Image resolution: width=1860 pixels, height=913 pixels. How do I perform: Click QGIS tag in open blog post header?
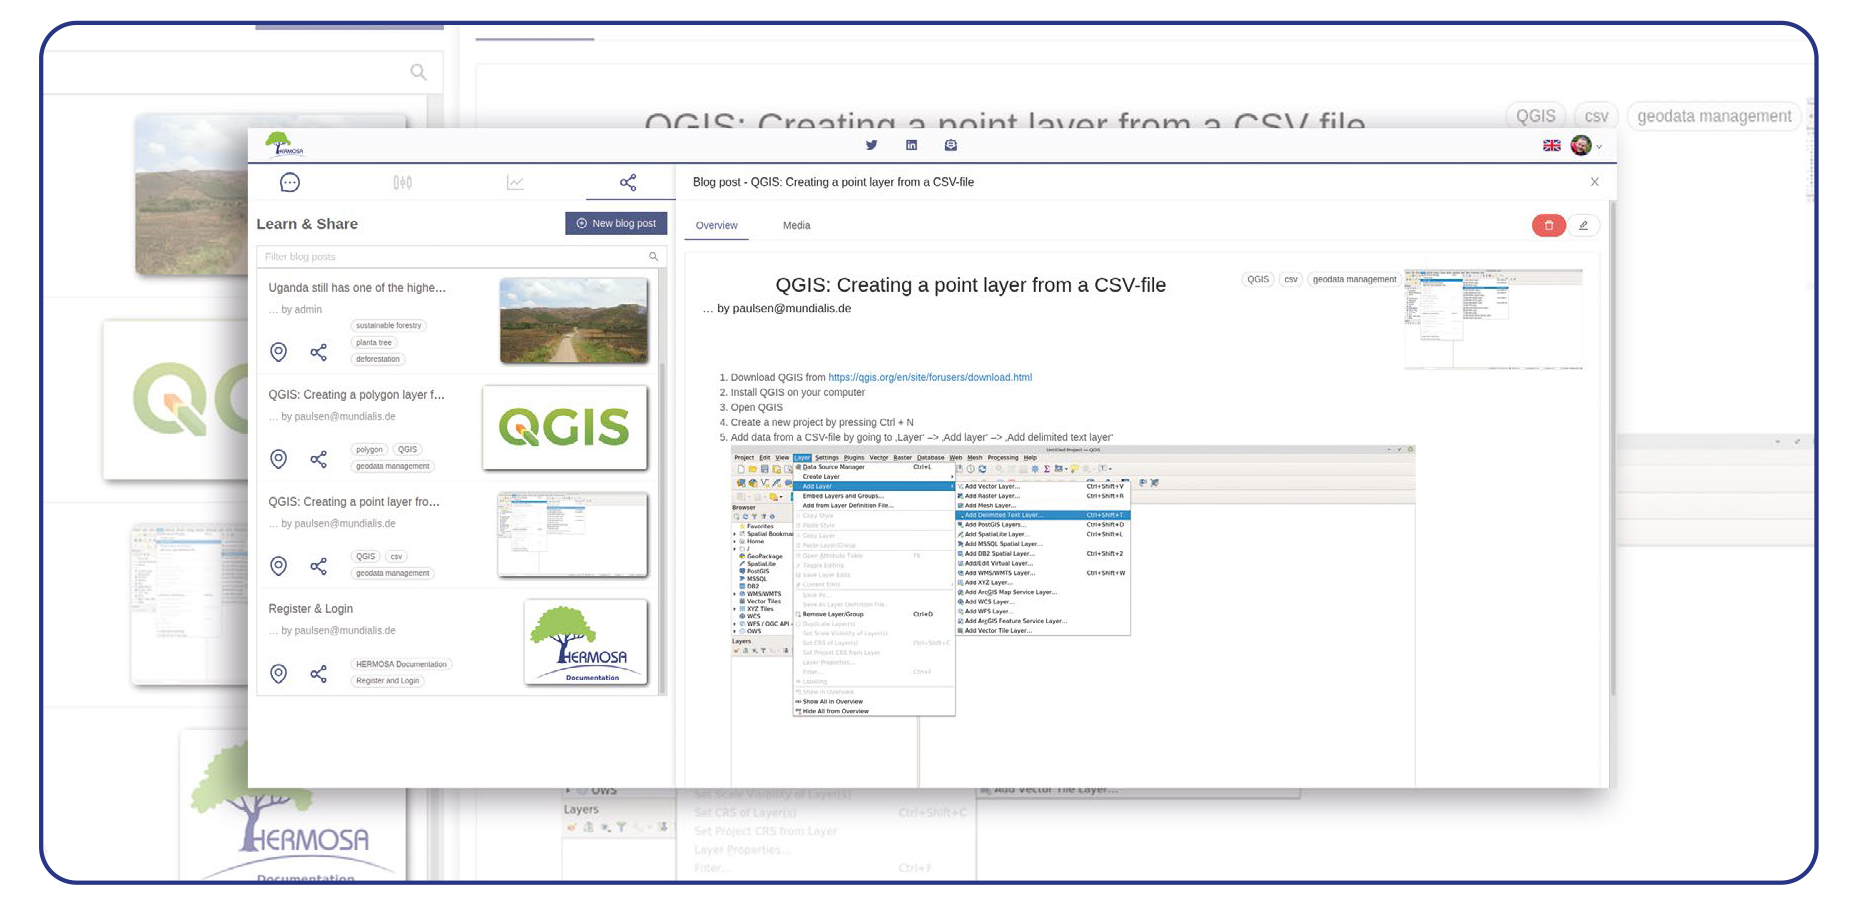[x=1258, y=280]
